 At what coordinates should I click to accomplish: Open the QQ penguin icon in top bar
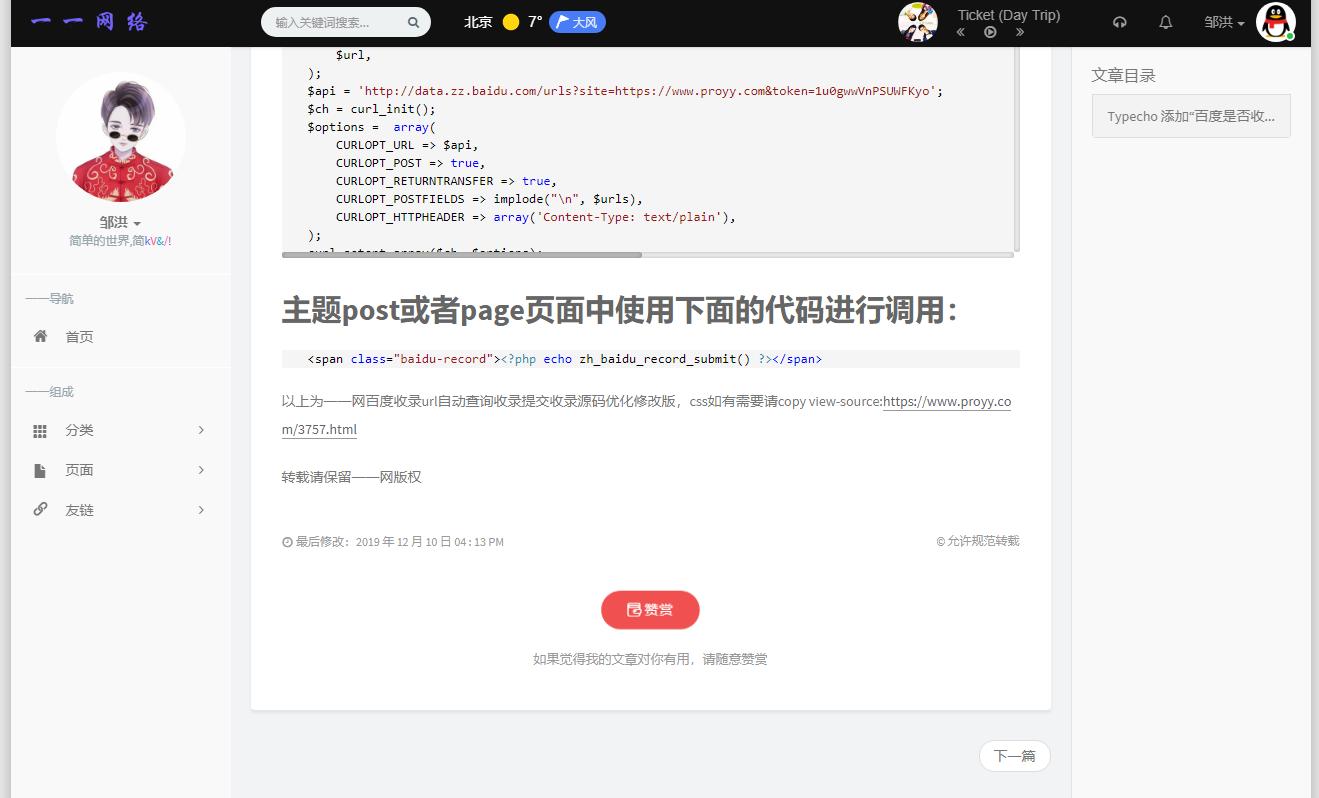(x=1276, y=21)
